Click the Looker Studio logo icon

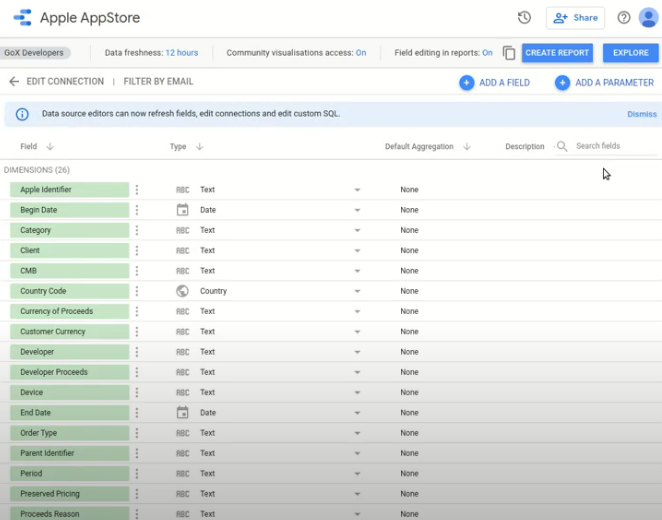tap(22, 18)
